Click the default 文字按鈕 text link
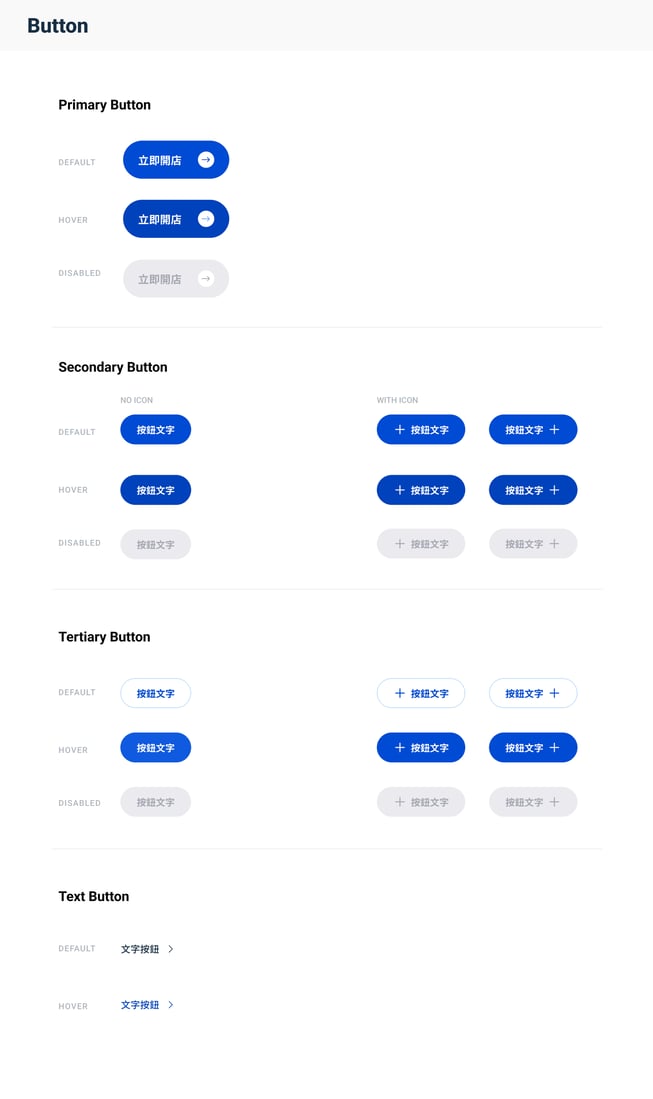653x1099 pixels. pyautogui.click(x=140, y=949)
